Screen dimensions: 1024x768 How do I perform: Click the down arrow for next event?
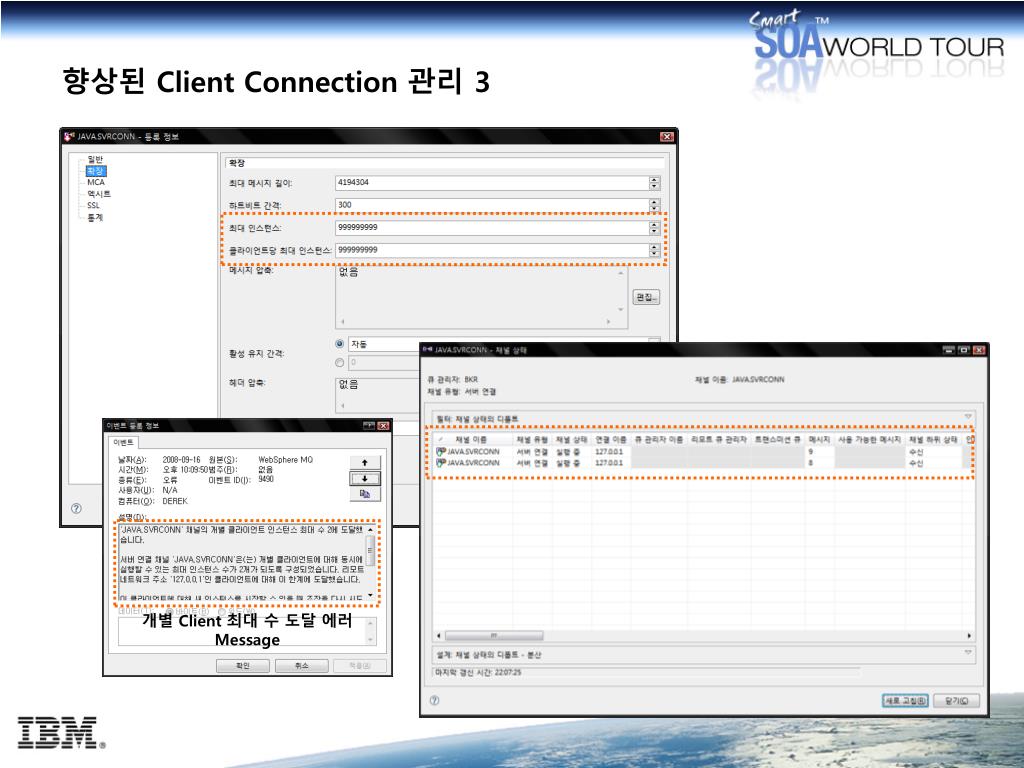364,479
